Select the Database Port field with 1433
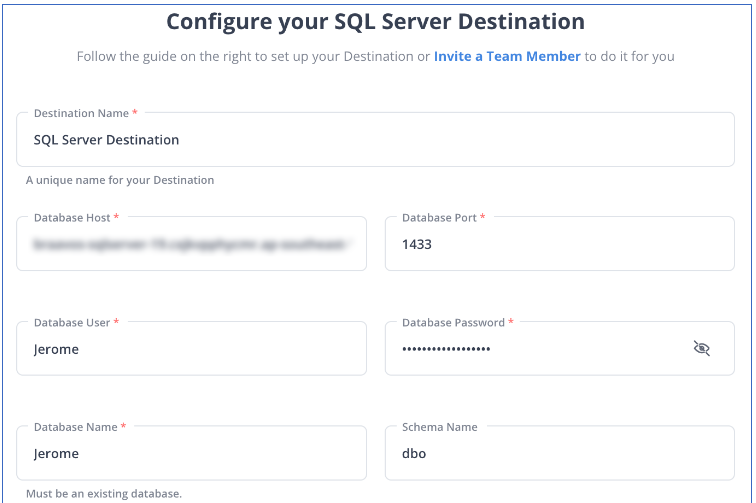756x503 pixels. [560, 244]
